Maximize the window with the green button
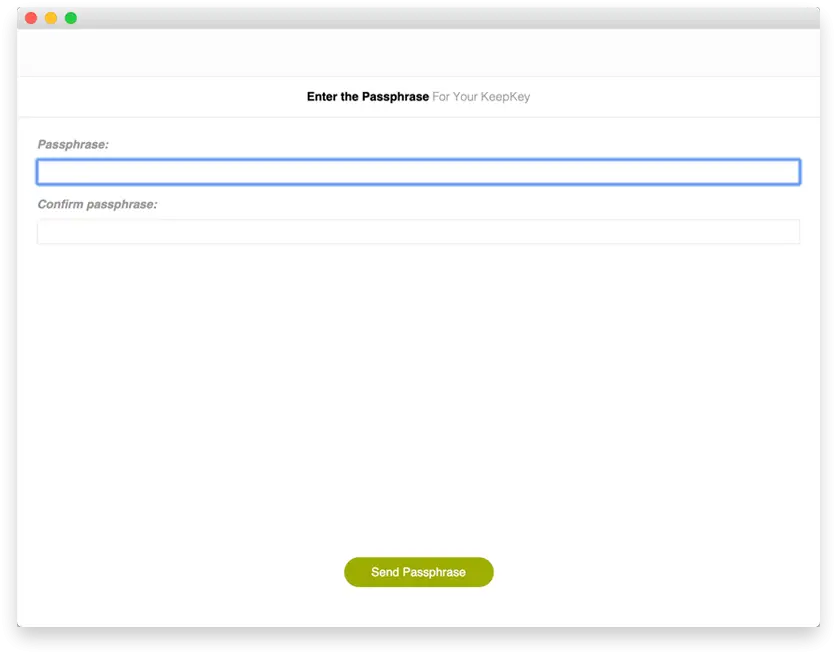The width and height of the screenshot is (836, 654). (71, 18)
